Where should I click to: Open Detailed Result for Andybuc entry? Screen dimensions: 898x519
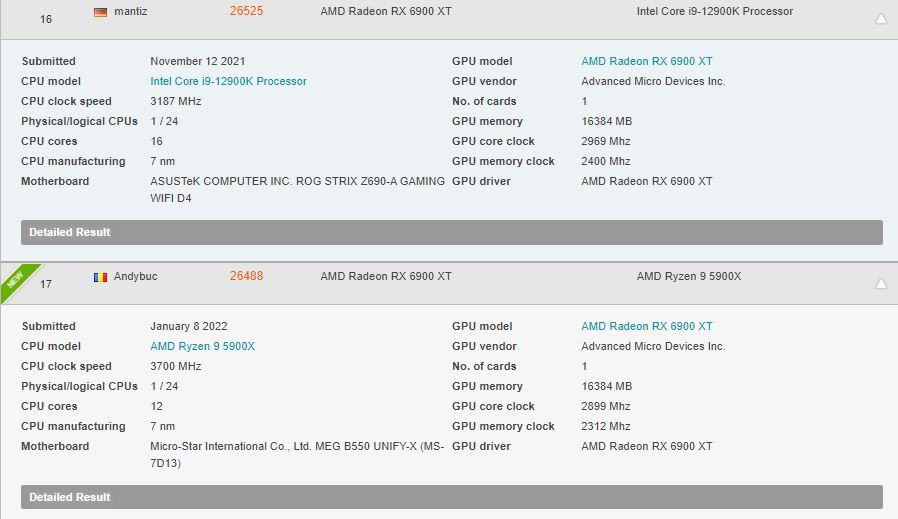pos(452,497)
